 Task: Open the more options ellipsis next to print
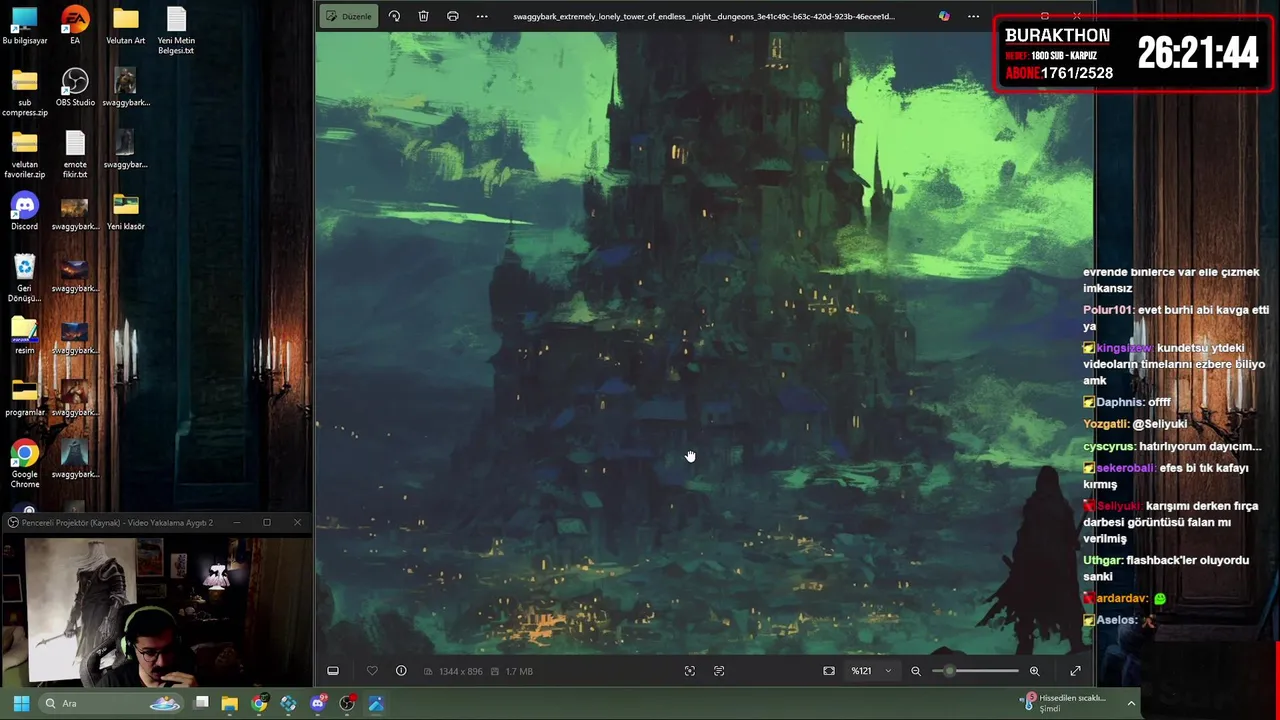[482, 16]
